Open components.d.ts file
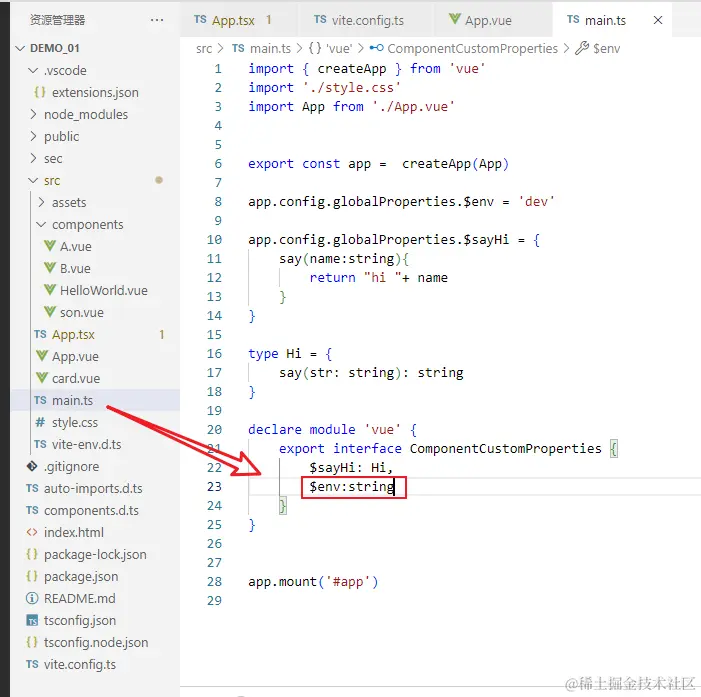701x697 pixels. pyautogui.click(x=91, y=510)
